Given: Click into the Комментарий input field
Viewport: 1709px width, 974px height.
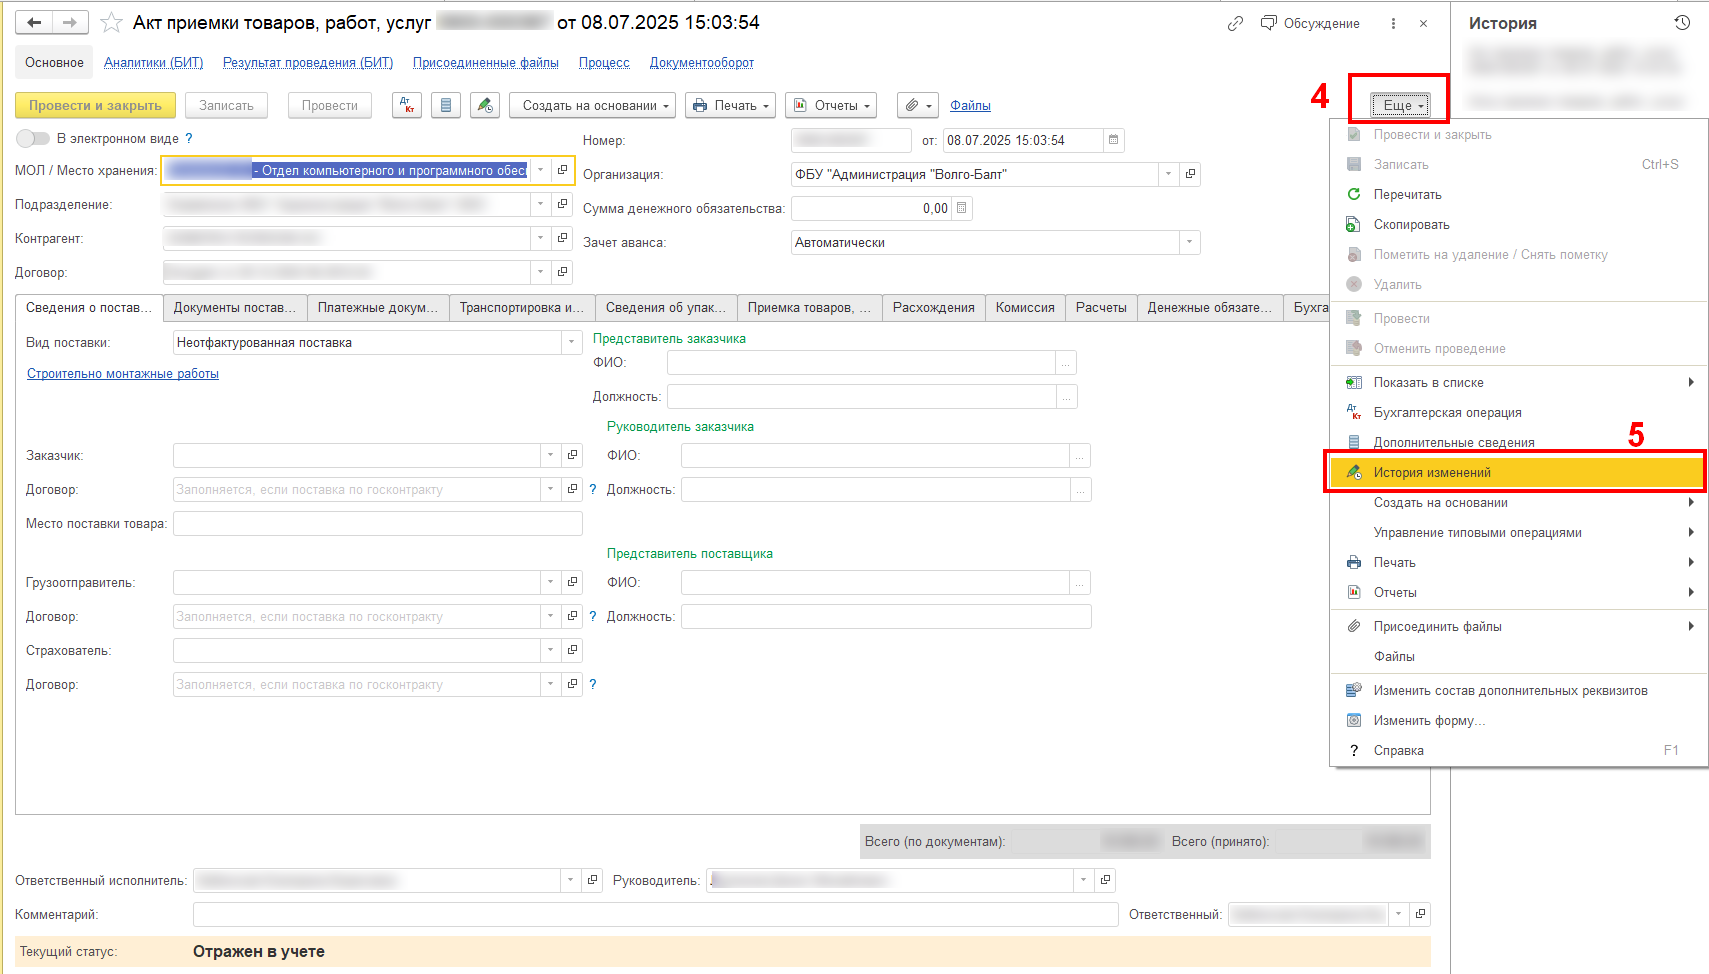Looking at the screenshot, I should tap(655, 914).
